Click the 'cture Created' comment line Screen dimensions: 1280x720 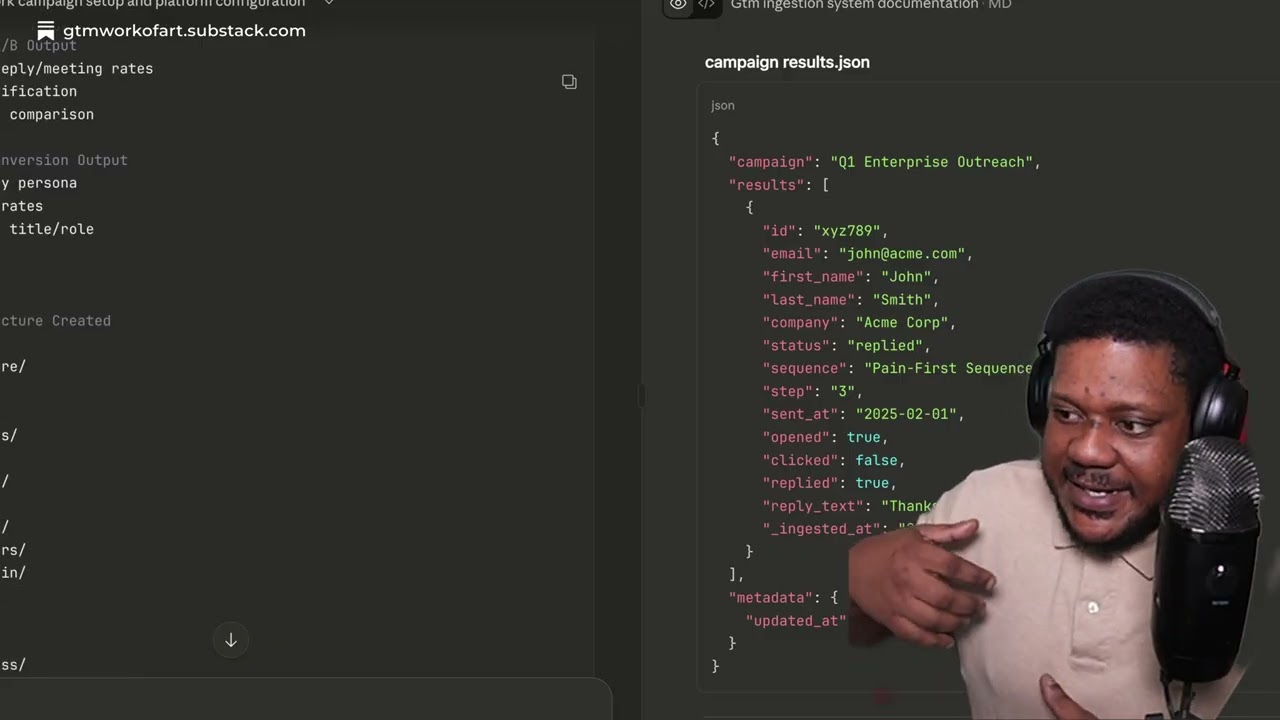(x=55, y=321)
